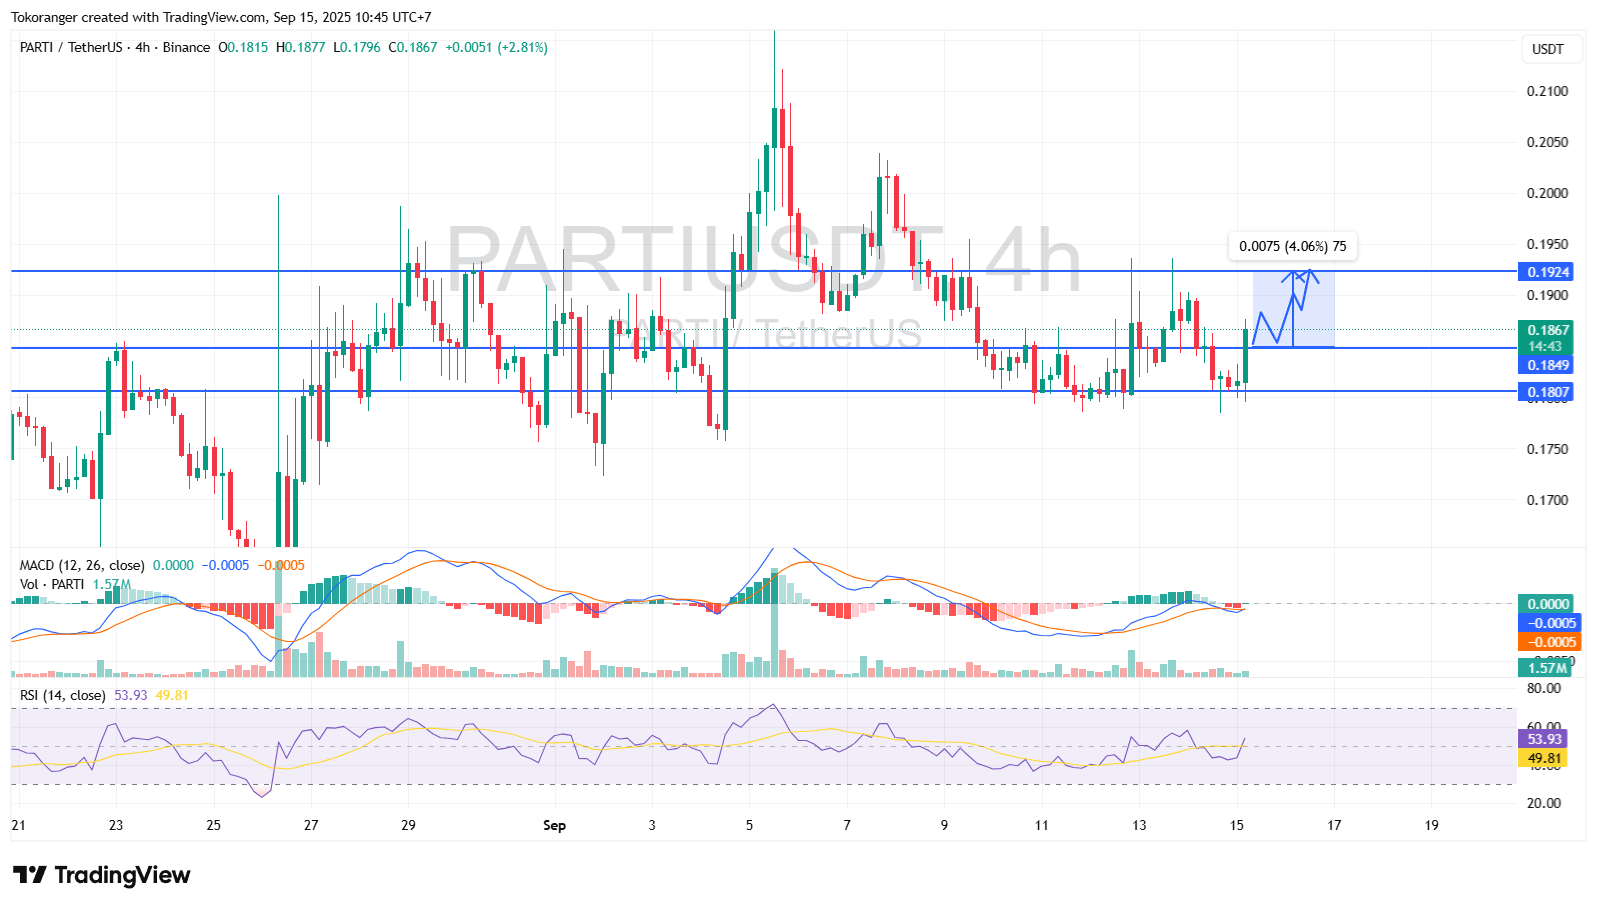Click date 21 on the time axis
Screen dimensions: 1597x909
coord(18,825)
